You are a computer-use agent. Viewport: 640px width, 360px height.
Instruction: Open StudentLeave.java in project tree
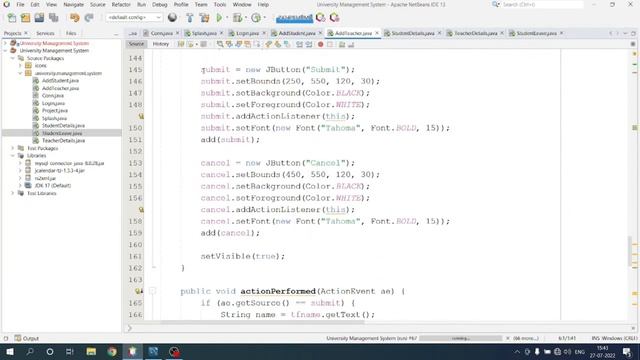click(x=62, y=133)
